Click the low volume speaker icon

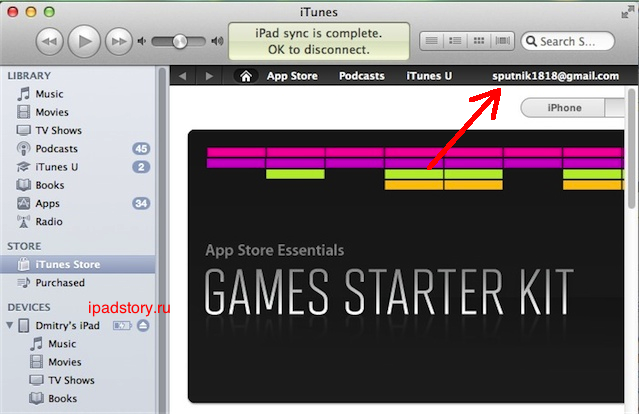[141, 41]
